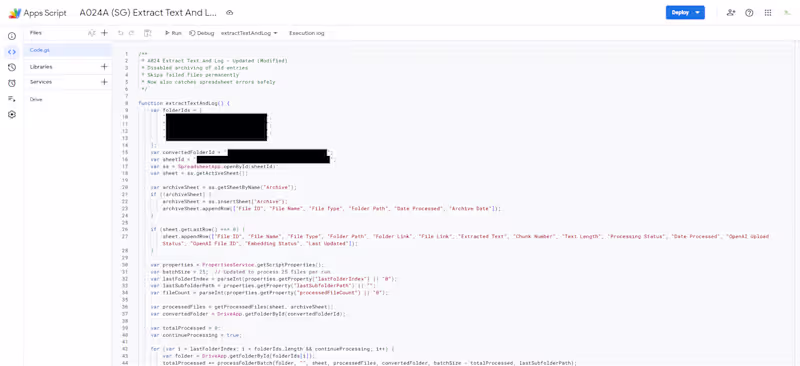This screenshot has width=800, height=366.
Task: Place cursor on 'function extractTextAndLog()' line
Action: pos(184,103)
